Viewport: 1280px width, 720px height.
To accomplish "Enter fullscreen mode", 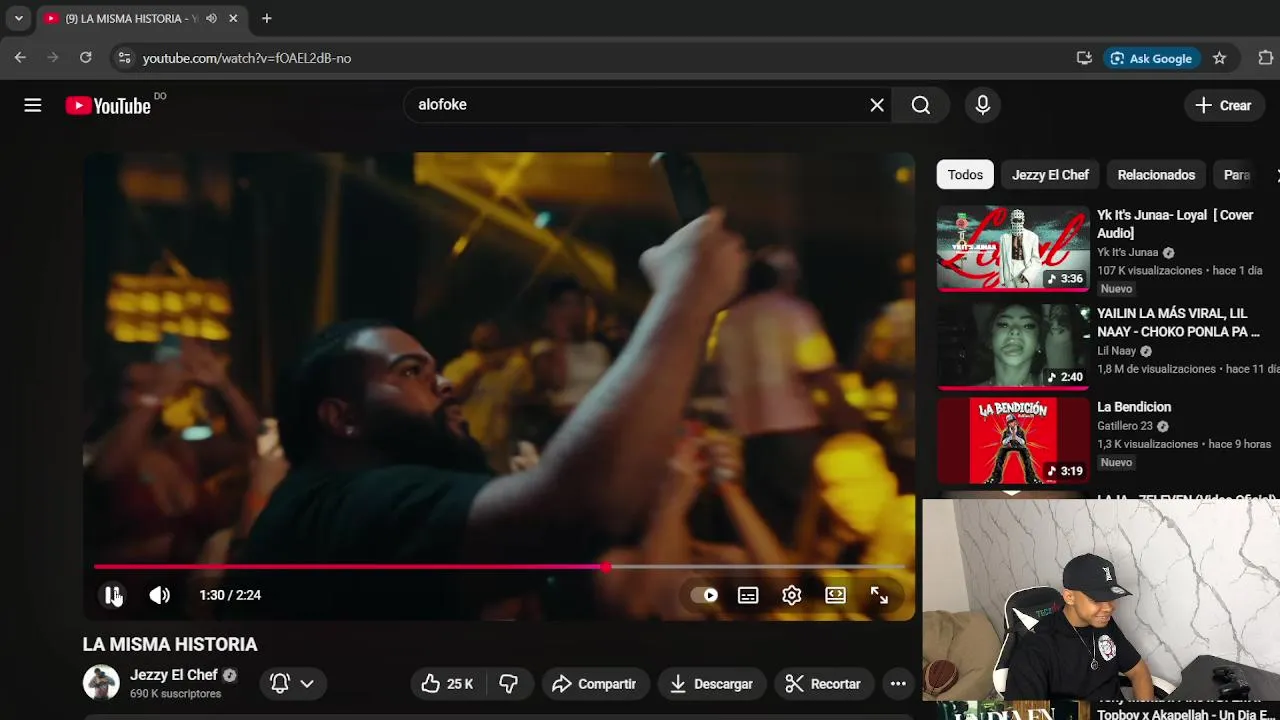I will pyautogui.click(x=879, y=595).
